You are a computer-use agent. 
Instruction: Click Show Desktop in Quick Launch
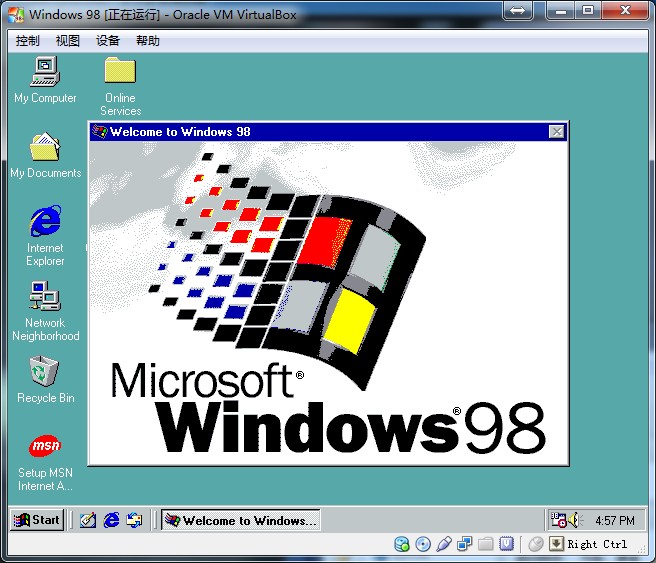click(x=88, y=520)
